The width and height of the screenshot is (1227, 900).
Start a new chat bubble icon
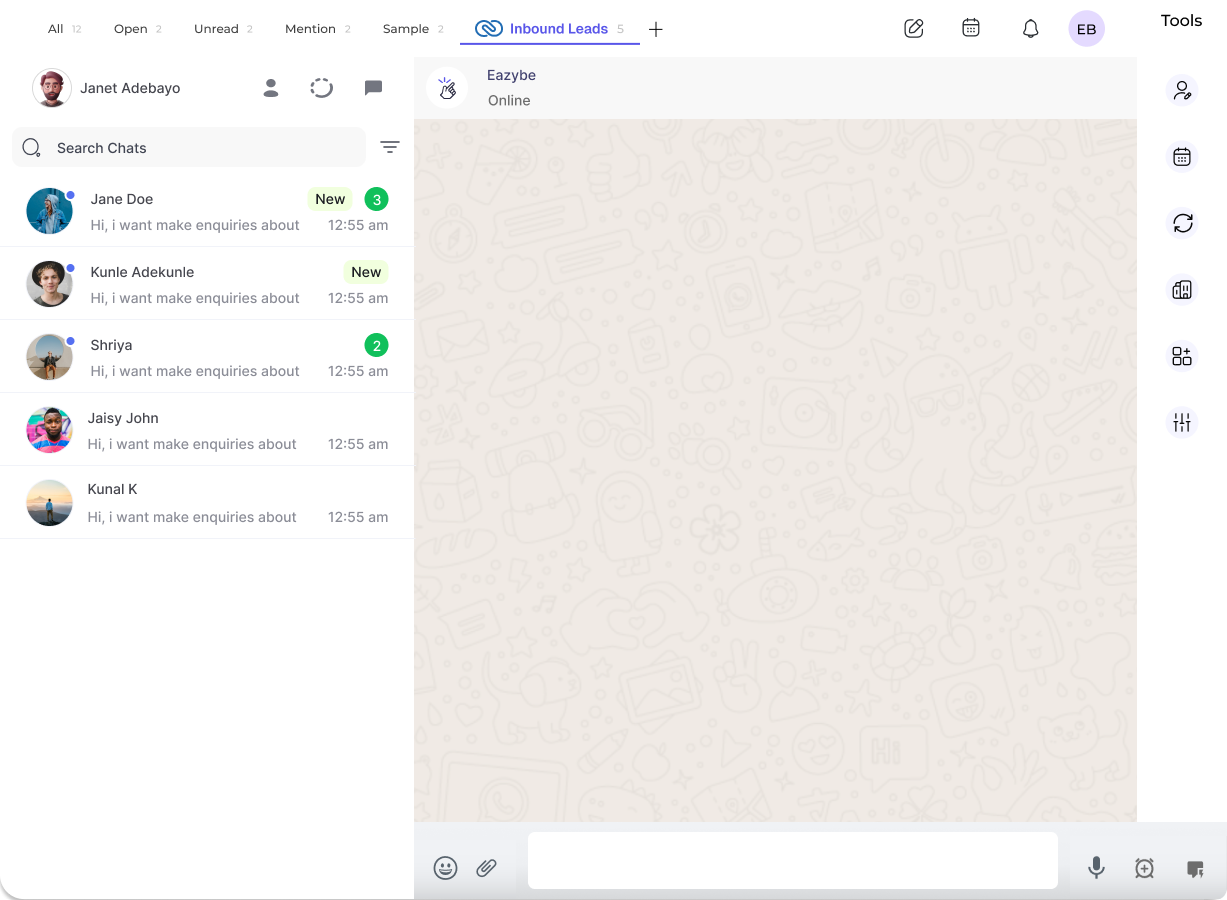tap(373, 88)
